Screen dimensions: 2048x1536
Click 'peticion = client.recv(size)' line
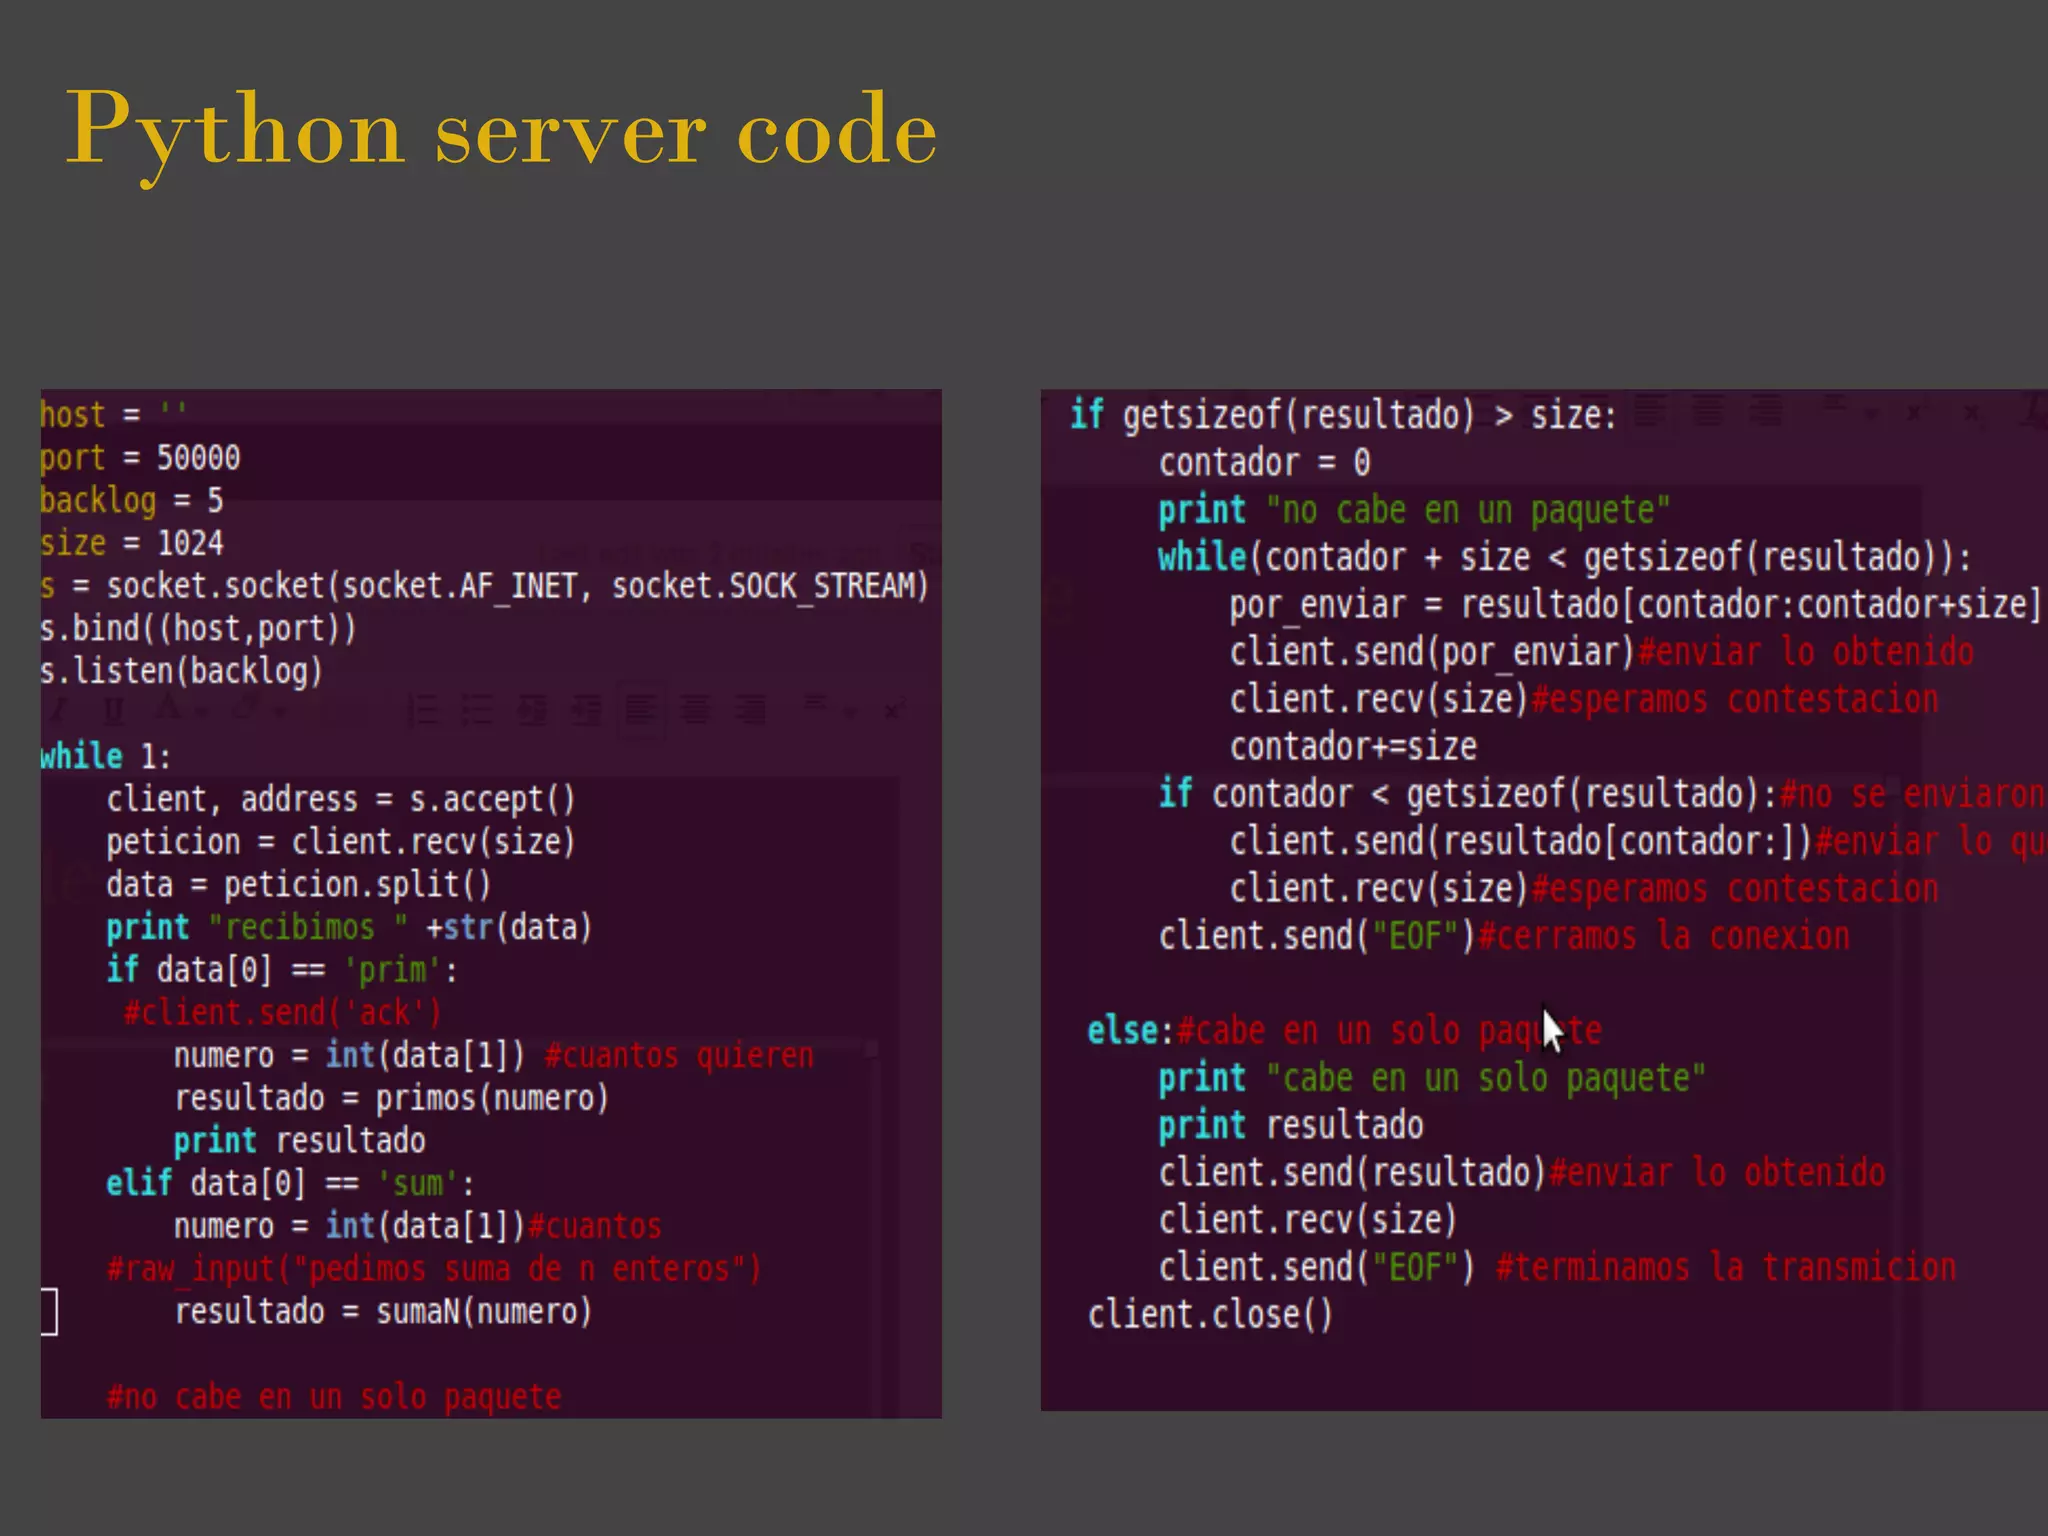coord(341,841)
